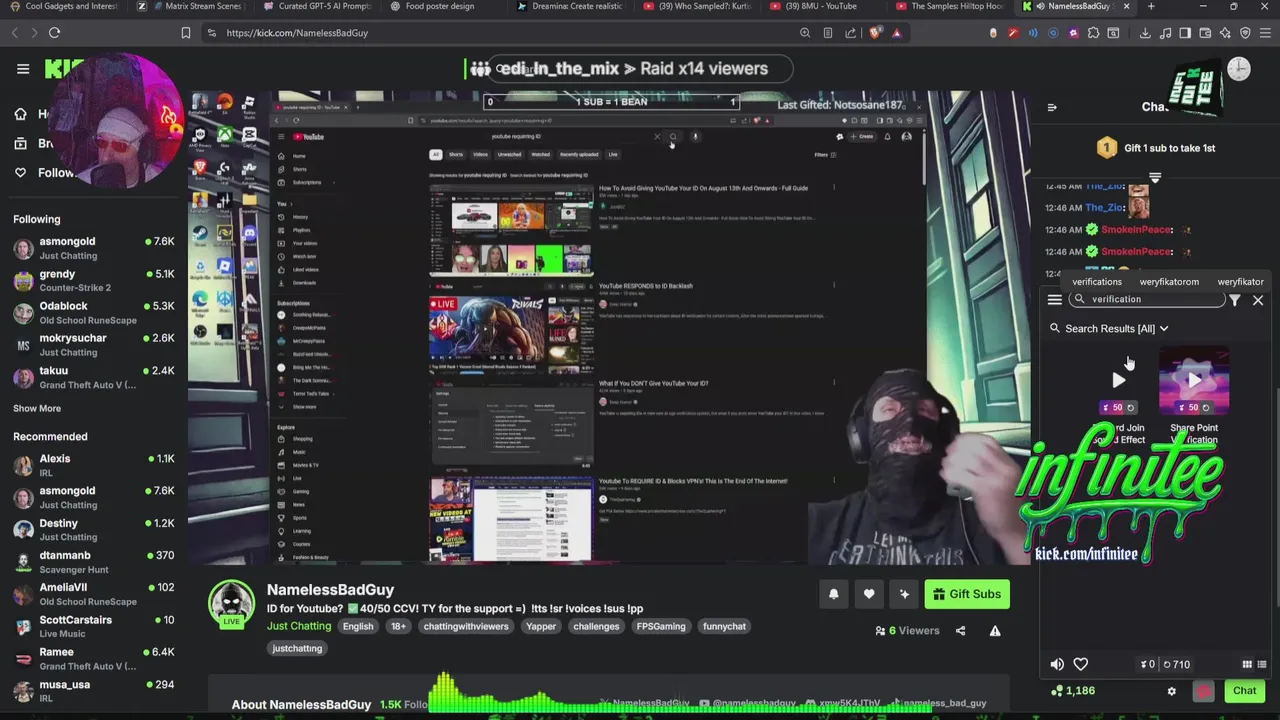Viewport: 1280px width, 720px height.
Task: Click the notification bell for NamelessBadGuy
Action: (834, 594)
